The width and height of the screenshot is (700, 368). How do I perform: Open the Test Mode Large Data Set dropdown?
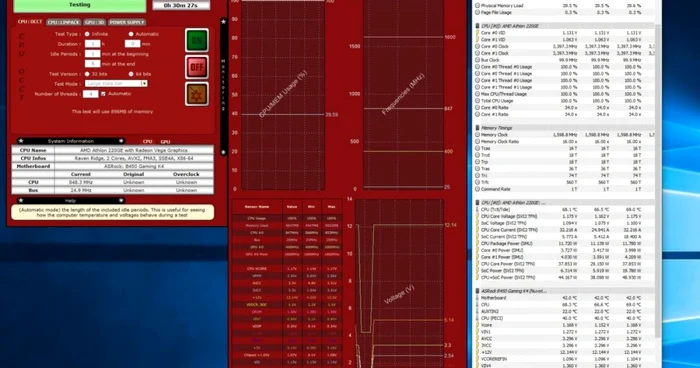116,84
